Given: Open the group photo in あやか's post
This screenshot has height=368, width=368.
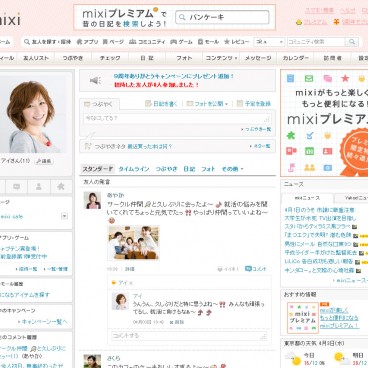Looking at the screenshot, I should [x=133, y=243].
